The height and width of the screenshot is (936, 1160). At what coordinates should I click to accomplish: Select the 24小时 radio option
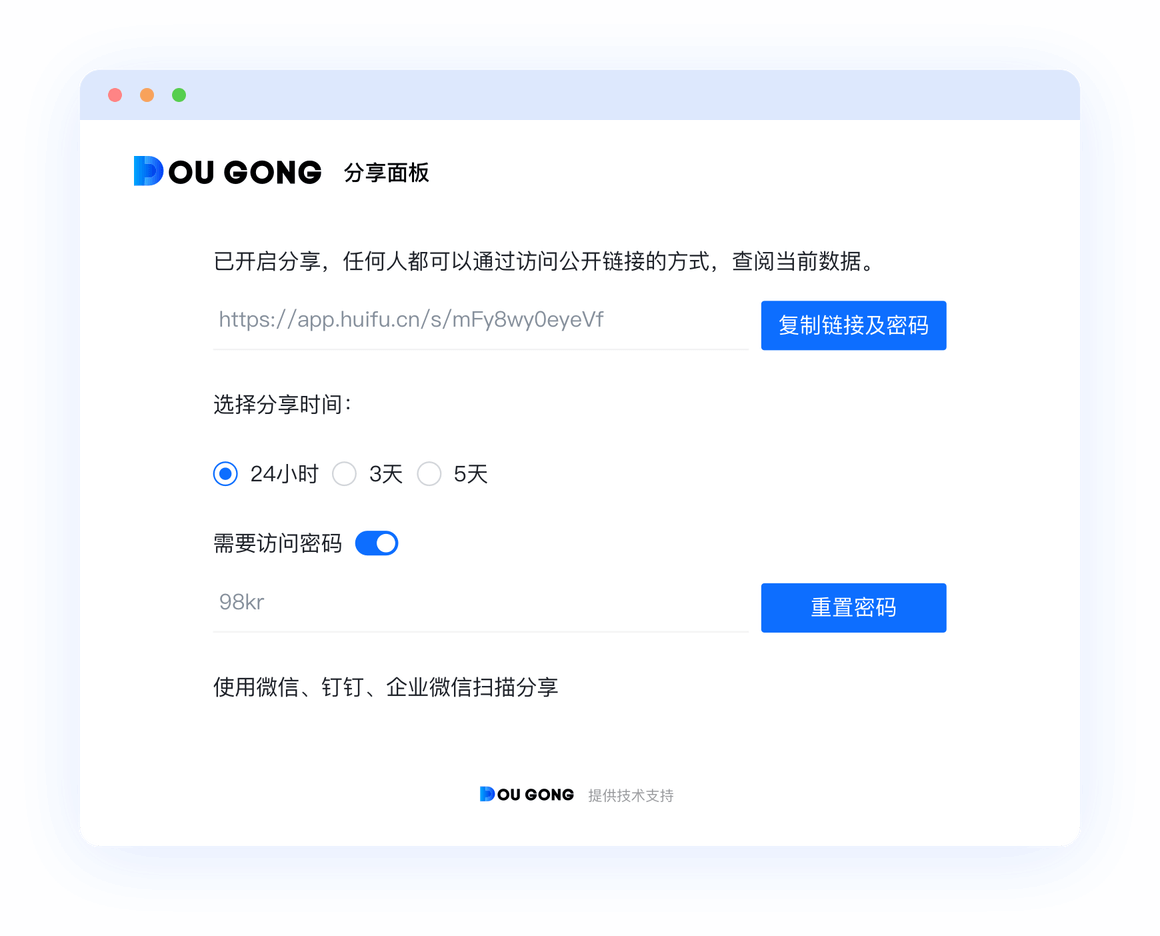pyautogui.click(x=226, y=474)
